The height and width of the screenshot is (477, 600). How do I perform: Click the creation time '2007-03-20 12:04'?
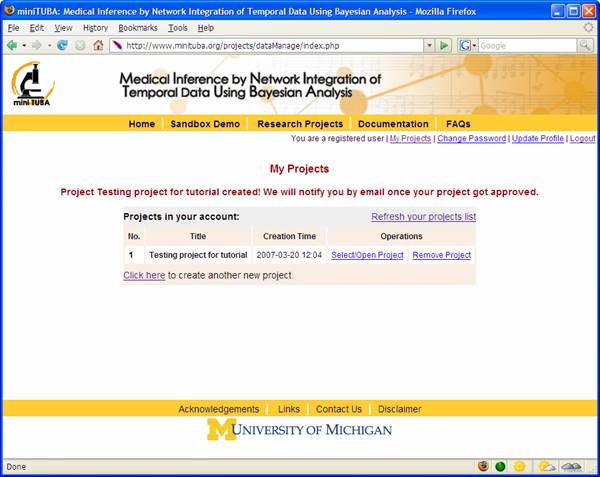[x=289, y=255]
